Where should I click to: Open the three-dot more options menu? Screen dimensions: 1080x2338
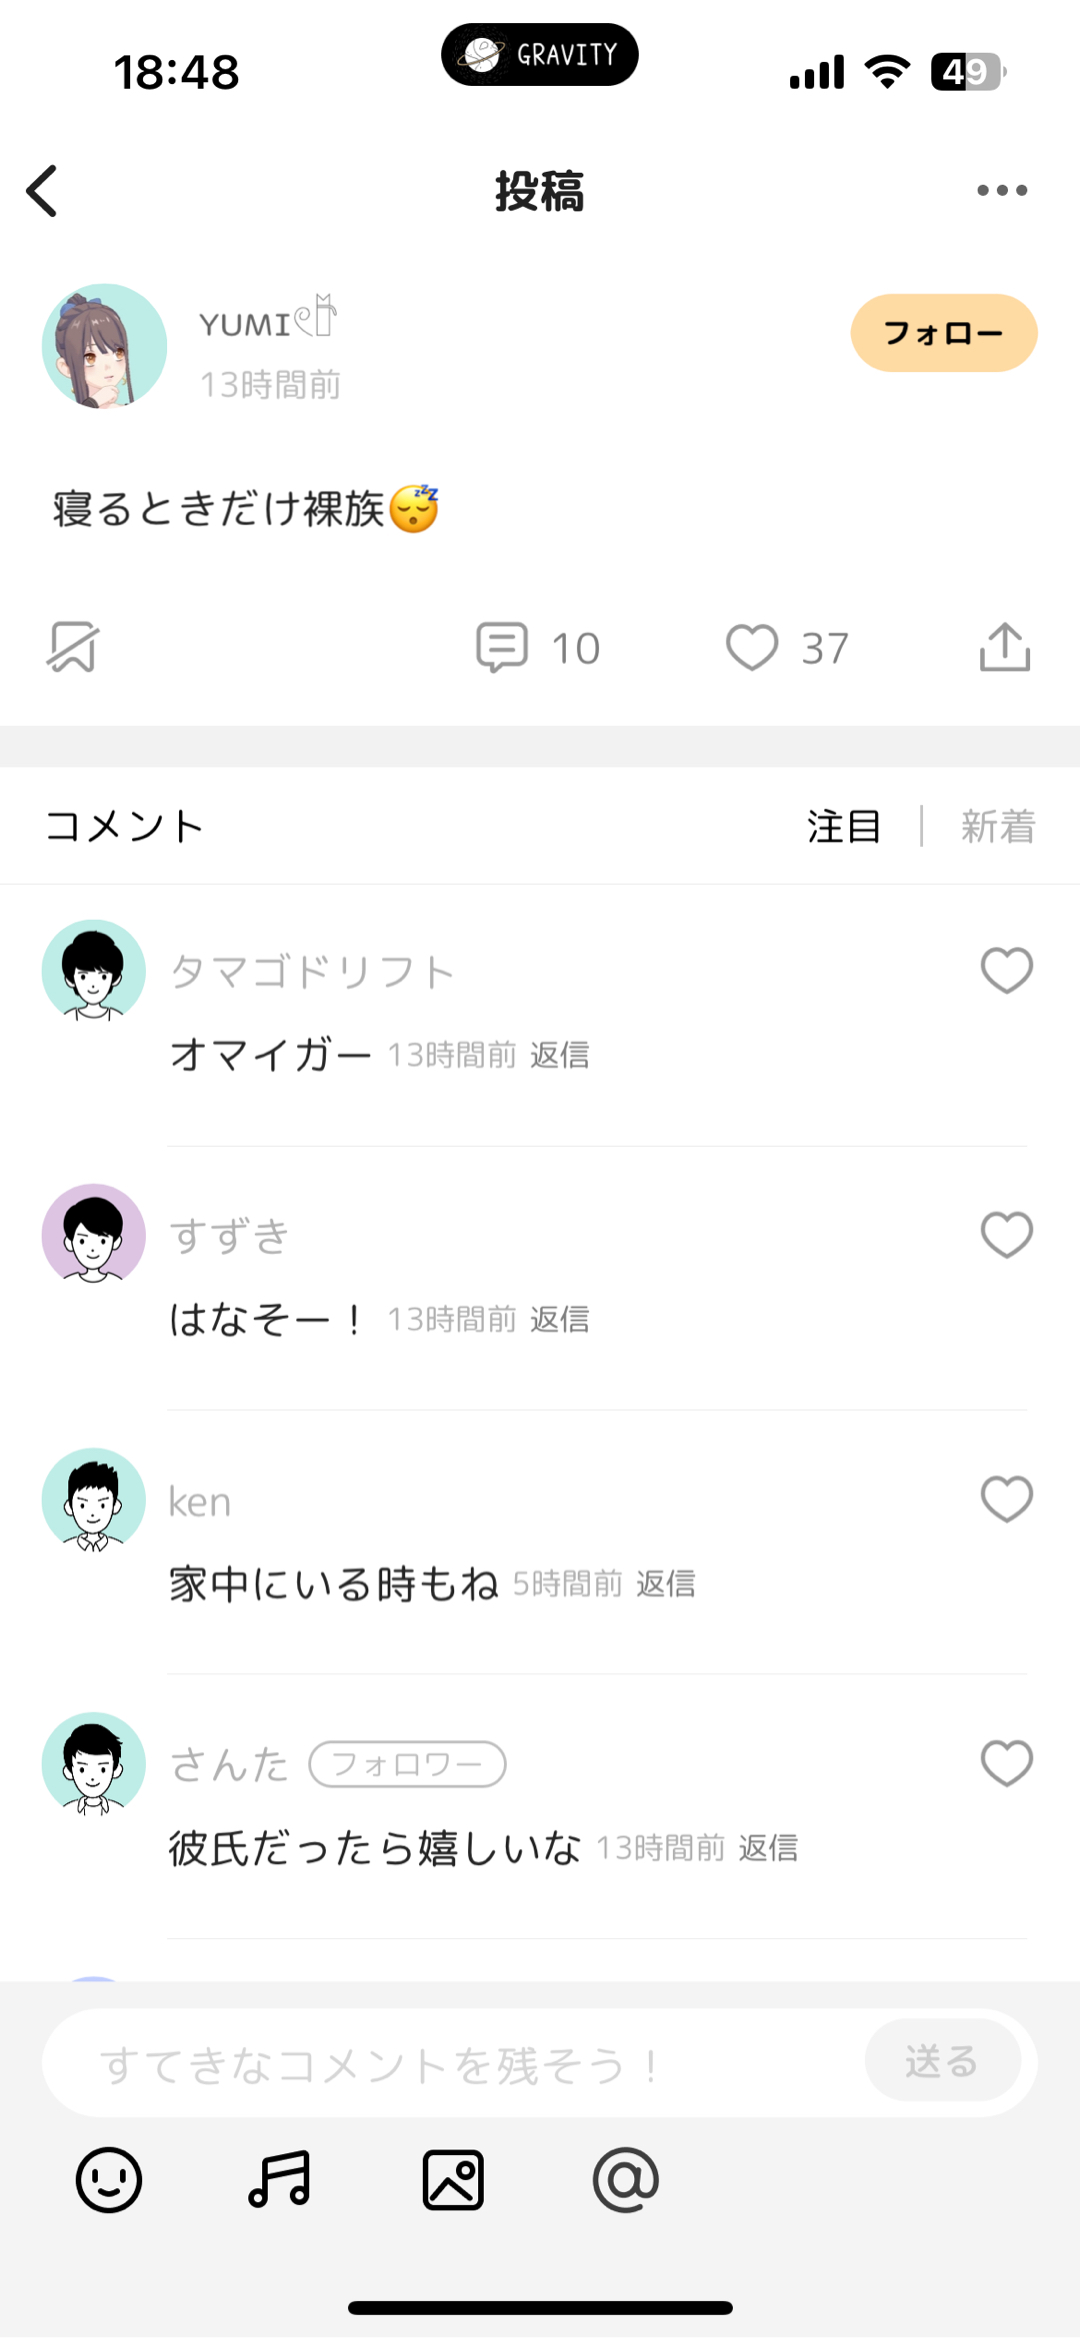click(1002, 191)
